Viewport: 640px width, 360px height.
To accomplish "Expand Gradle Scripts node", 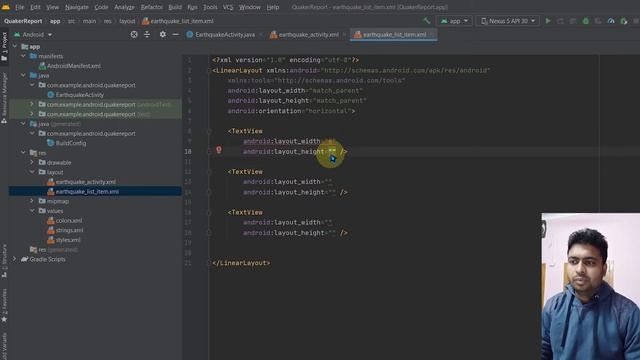I will (15, 259).
